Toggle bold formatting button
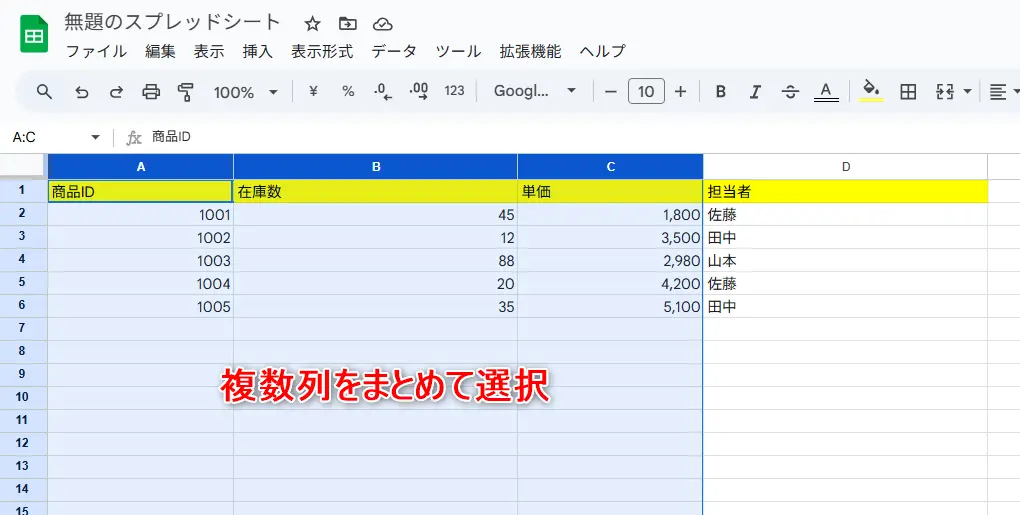This screenshot has width=1020, height=515. coord(720,92)
